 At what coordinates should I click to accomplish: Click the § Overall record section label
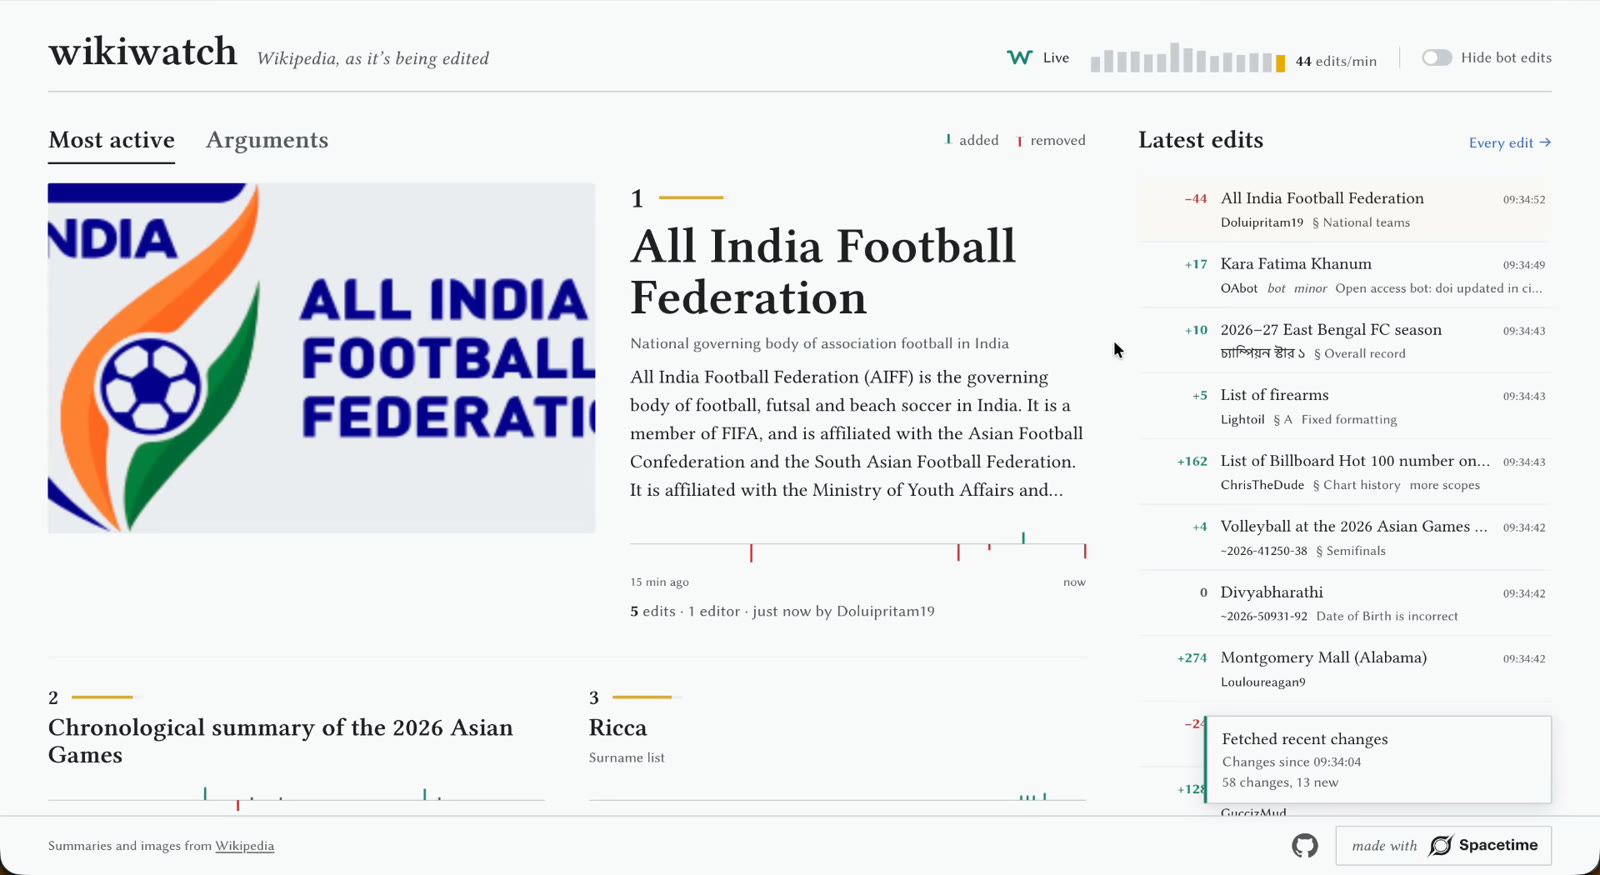point(1359,354)
